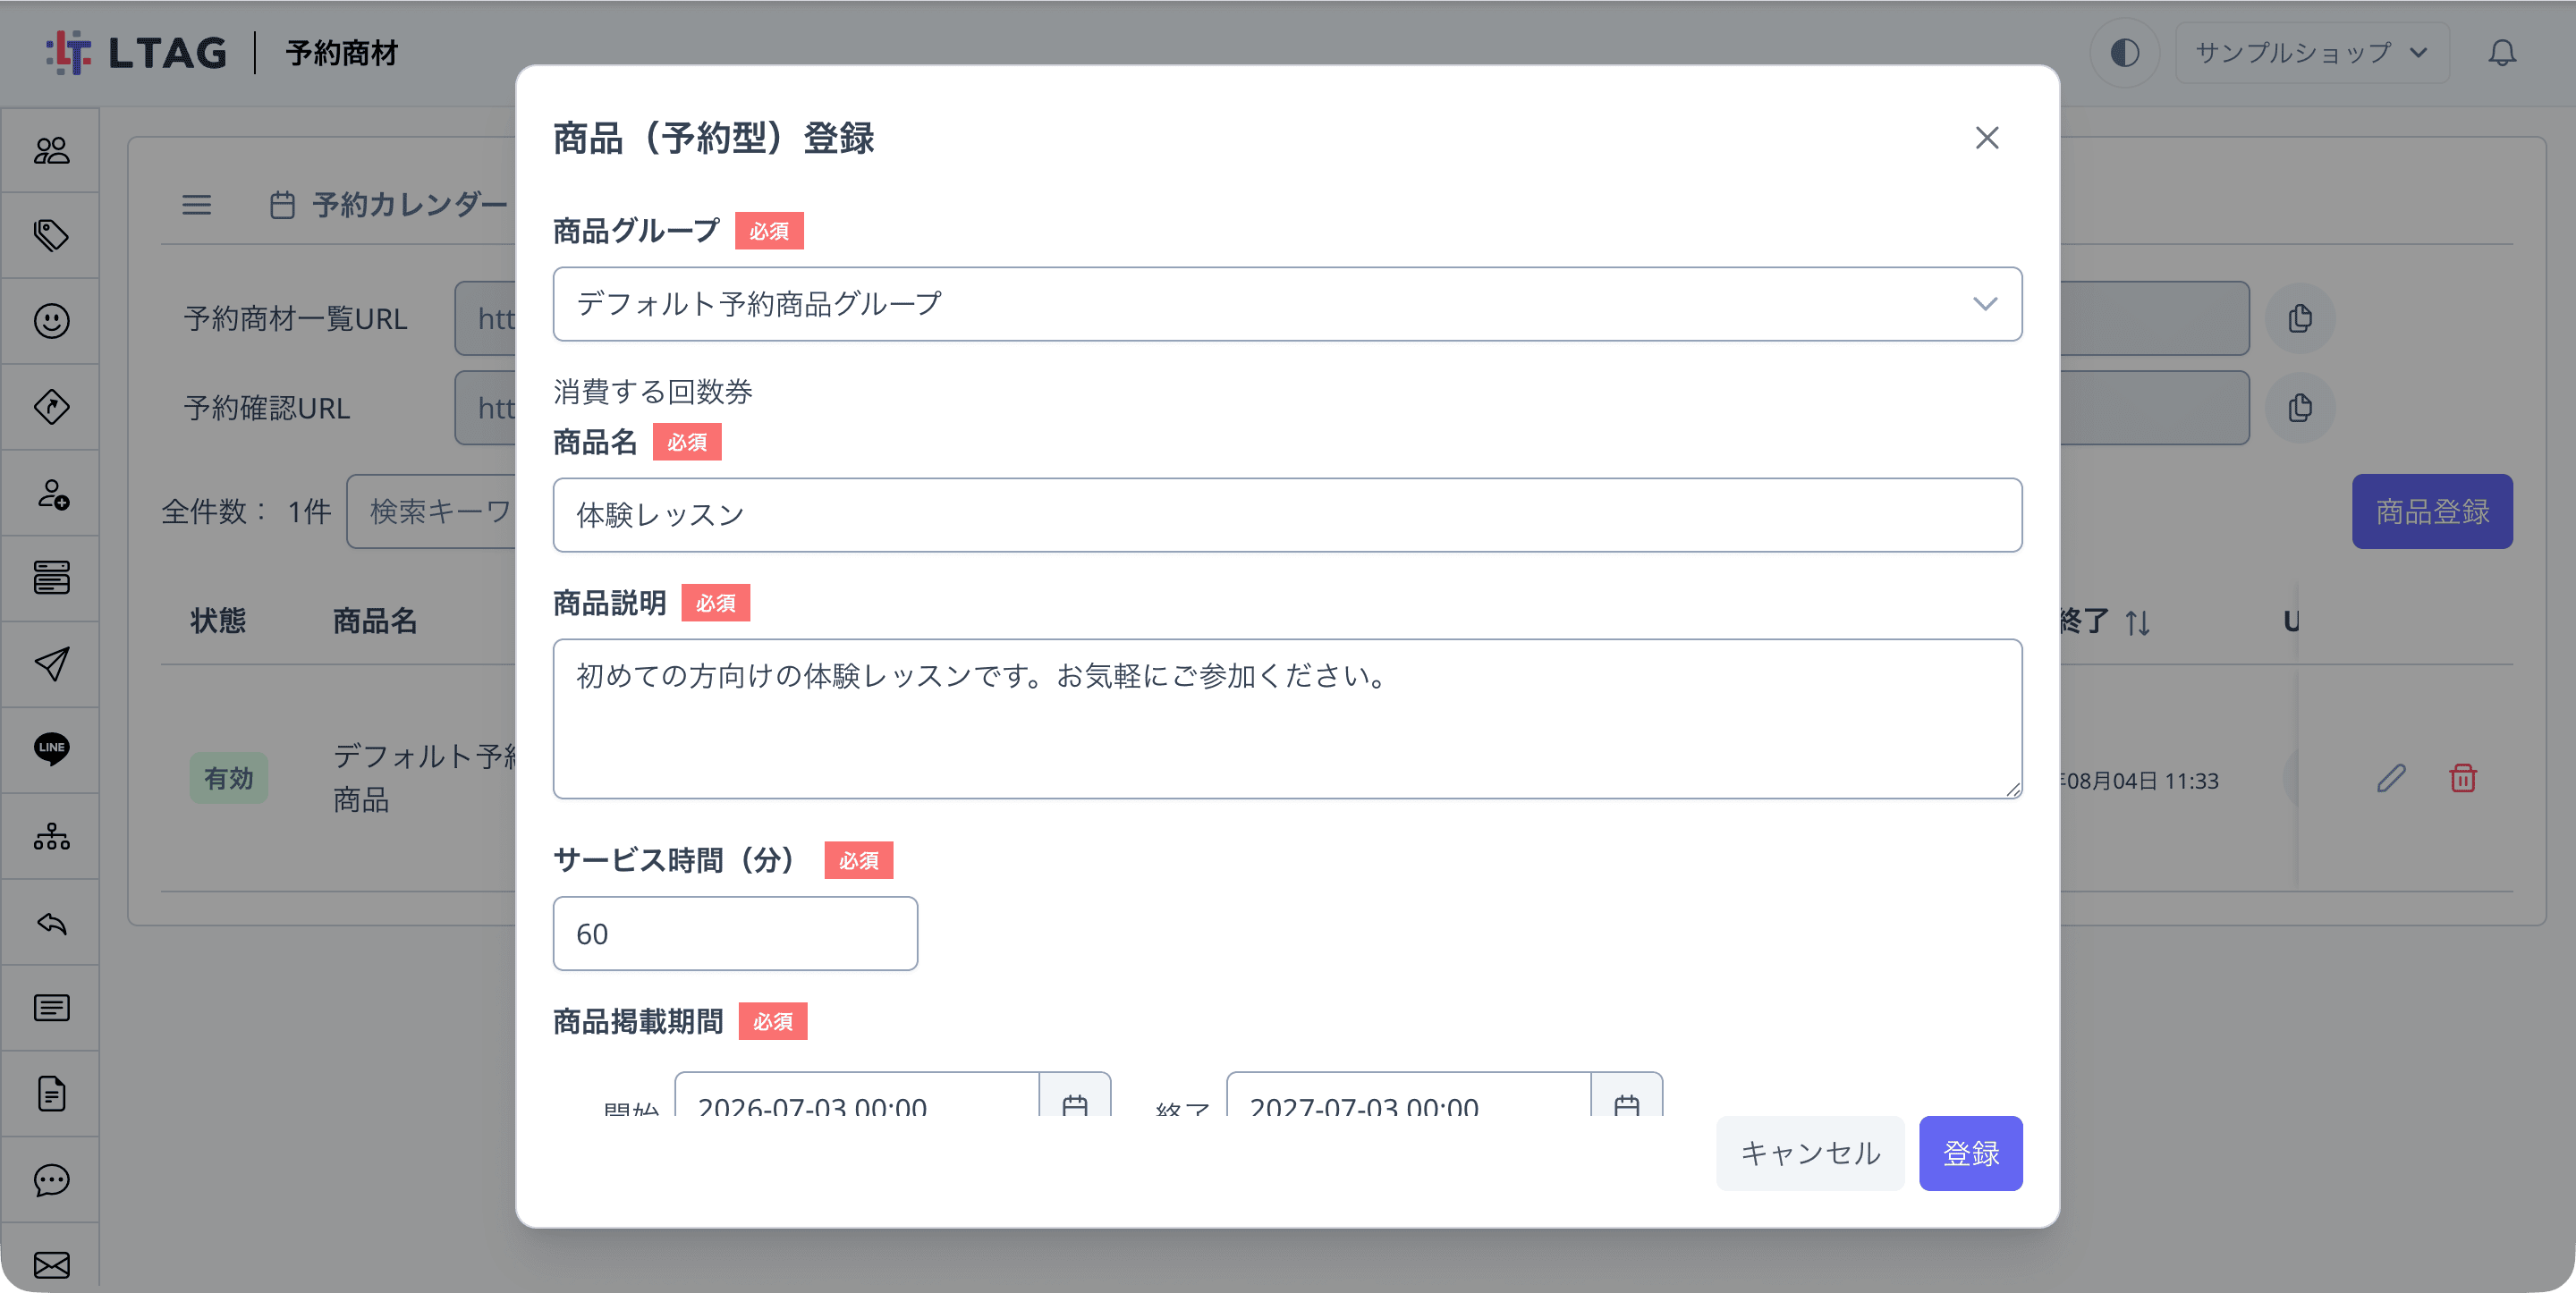Screen dimensions: 2576x1293
Task: Open the paper plane send icon
Action: [x=51, y=664]
